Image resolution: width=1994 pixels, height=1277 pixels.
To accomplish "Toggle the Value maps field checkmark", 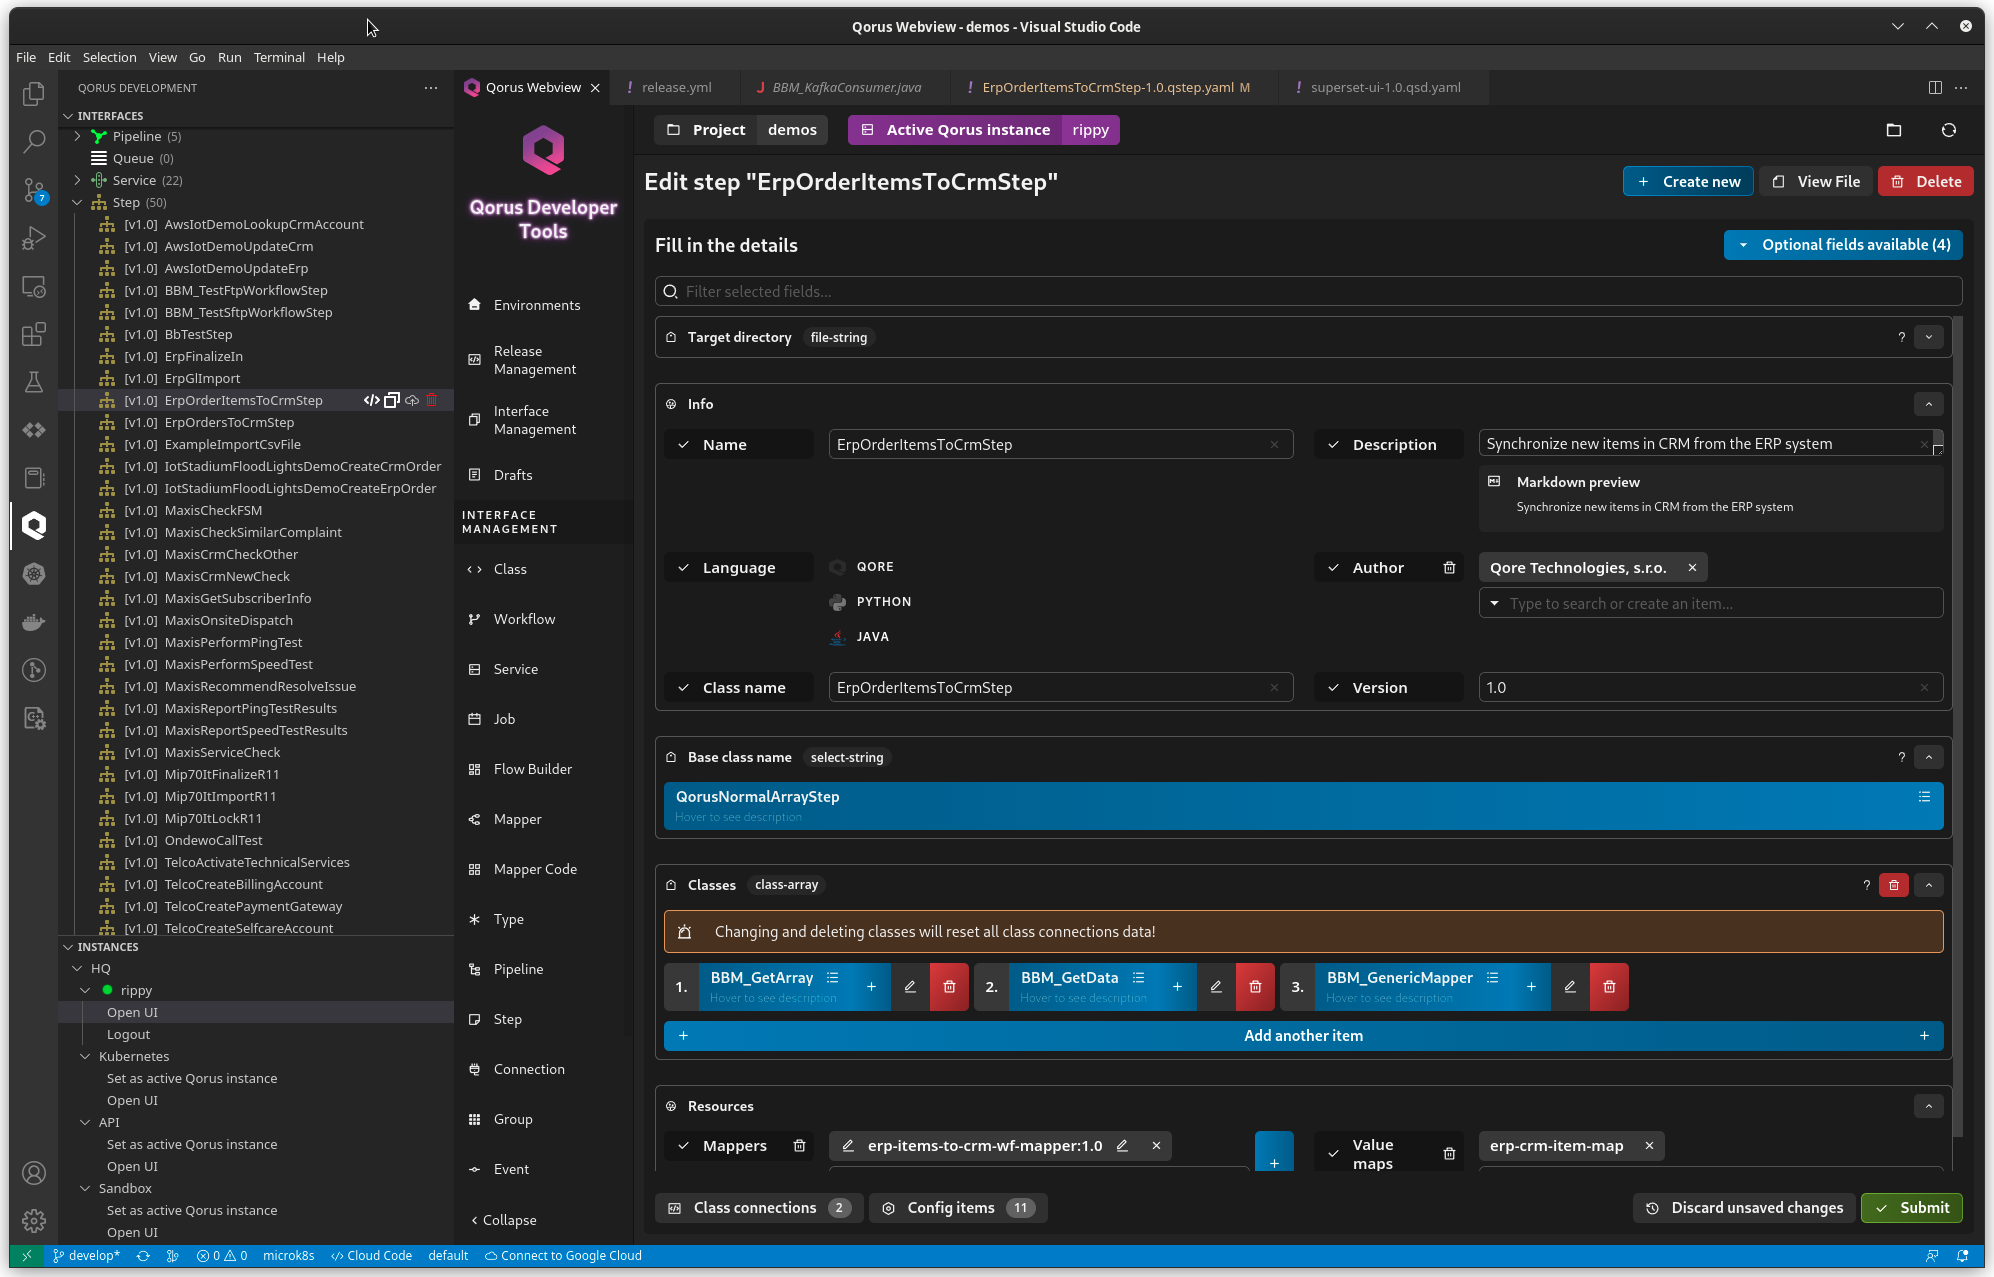I will (x=1333, y=1154).
